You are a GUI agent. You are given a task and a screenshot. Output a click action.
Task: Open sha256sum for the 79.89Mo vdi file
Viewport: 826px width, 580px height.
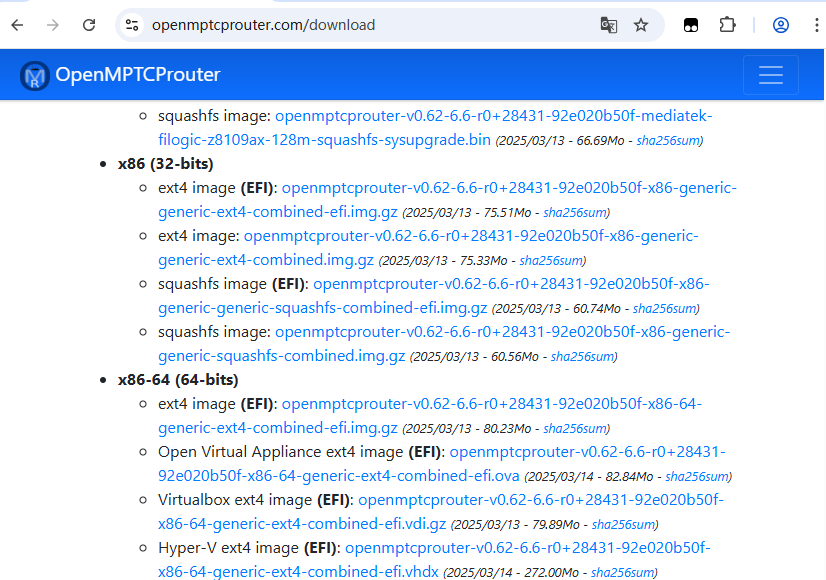623,525
